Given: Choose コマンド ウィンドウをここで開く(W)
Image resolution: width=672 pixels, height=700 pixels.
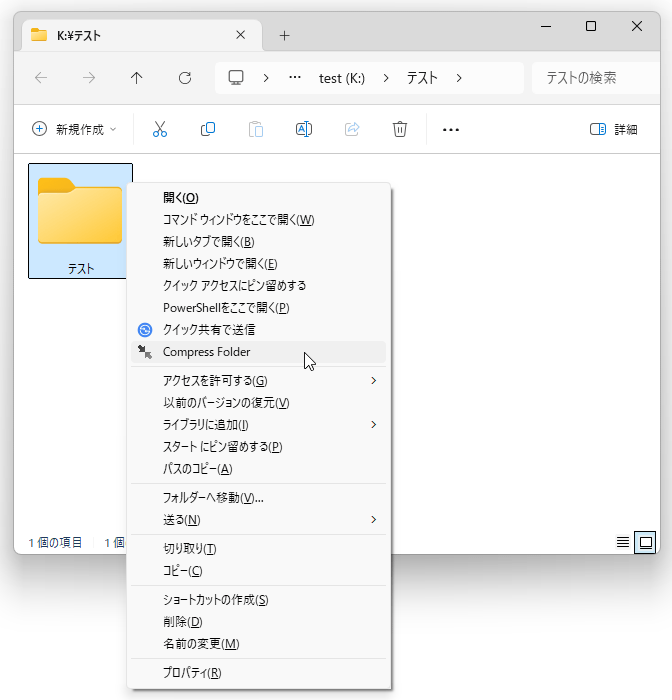Looking at the screenshot, I should [258, 219].
